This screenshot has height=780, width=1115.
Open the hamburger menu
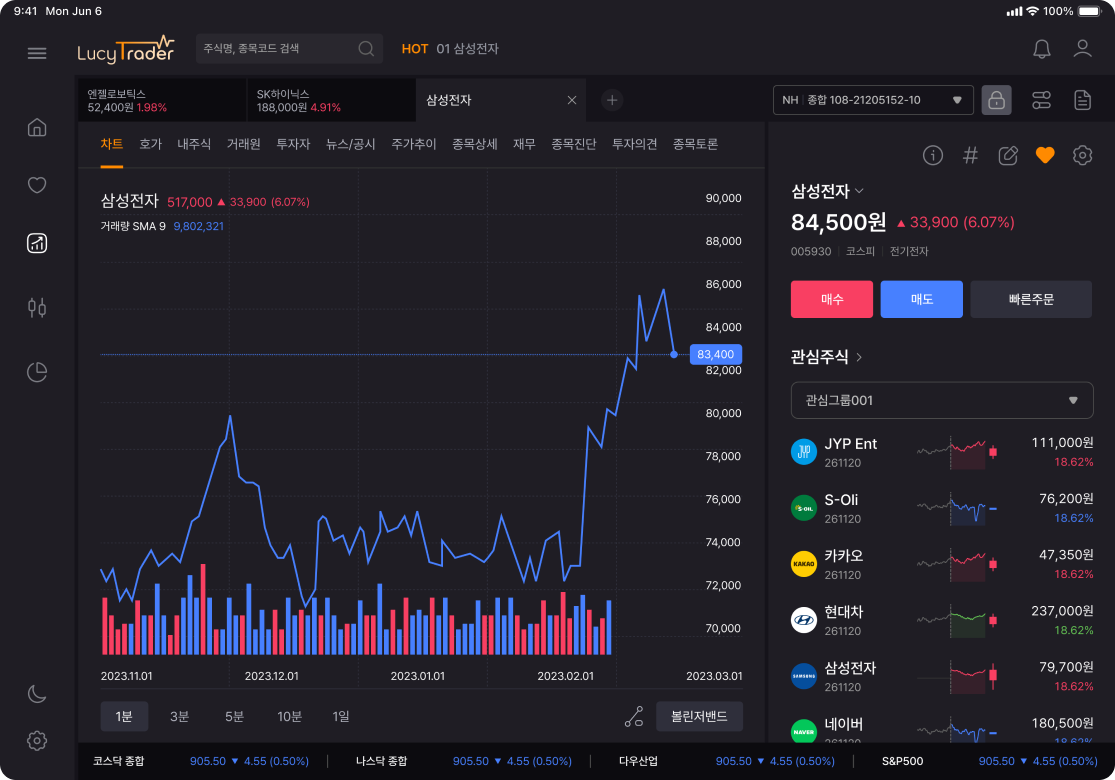click(37, 53)
